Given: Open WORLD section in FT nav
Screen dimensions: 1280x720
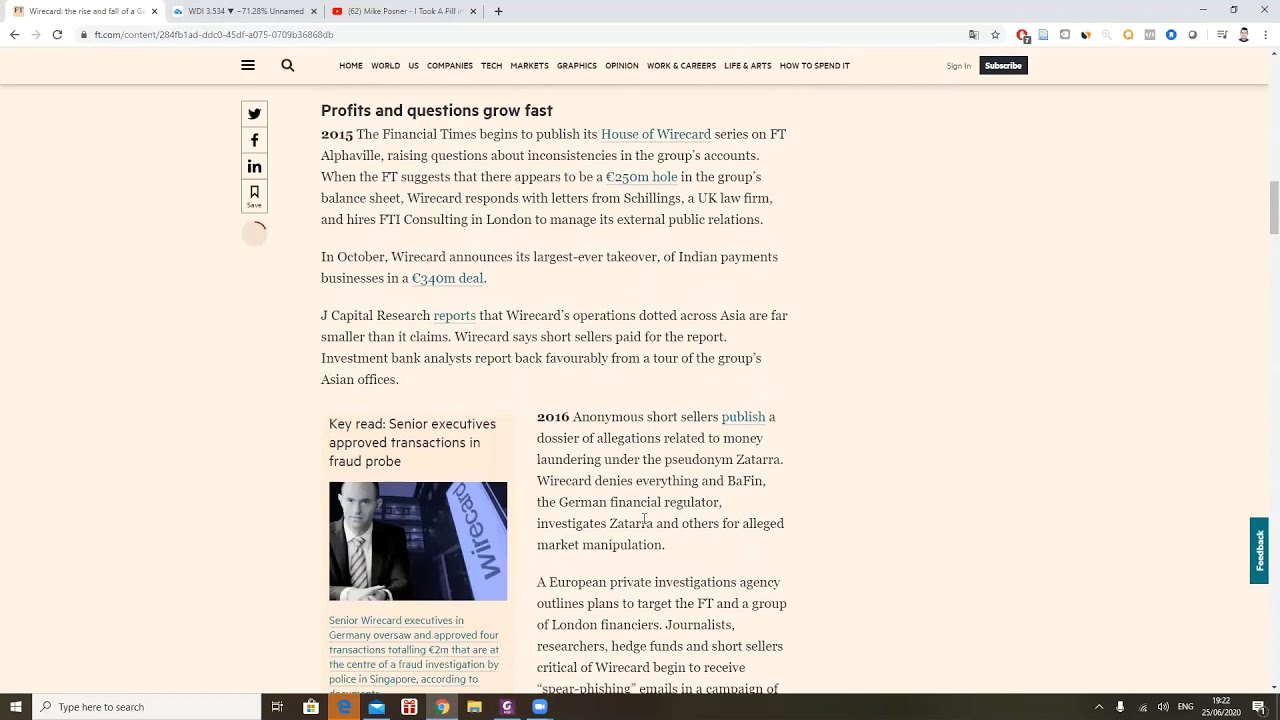Looking at the screenshot, I should 385,66.
